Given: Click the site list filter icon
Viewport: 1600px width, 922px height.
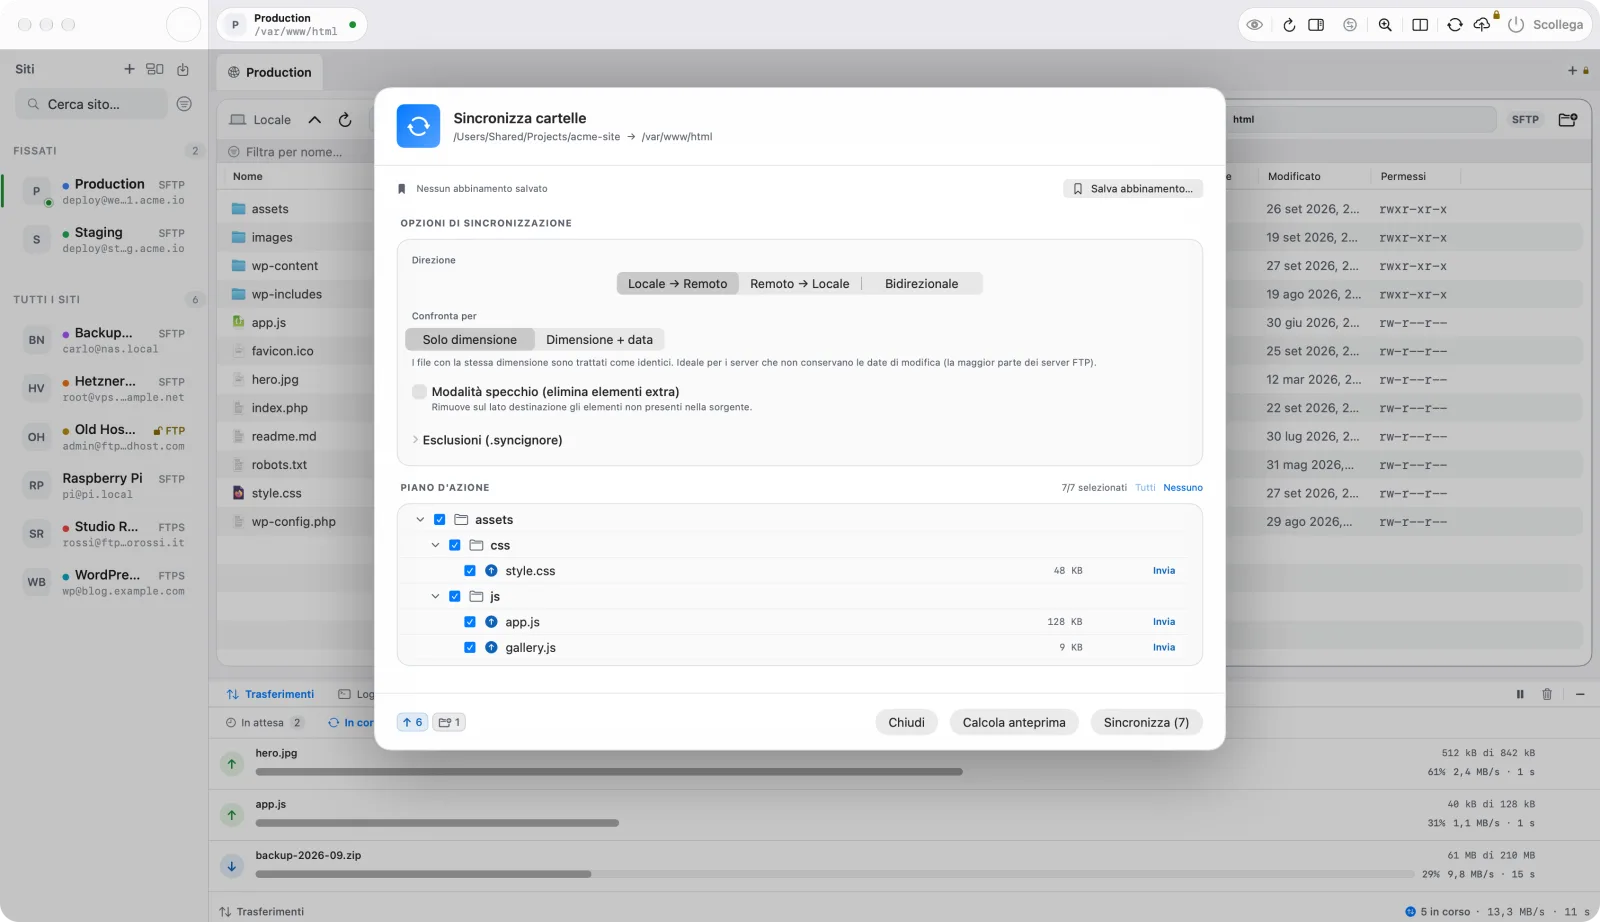Looking at the screenshot, I should pyautogui.click(x=184, y=104).
